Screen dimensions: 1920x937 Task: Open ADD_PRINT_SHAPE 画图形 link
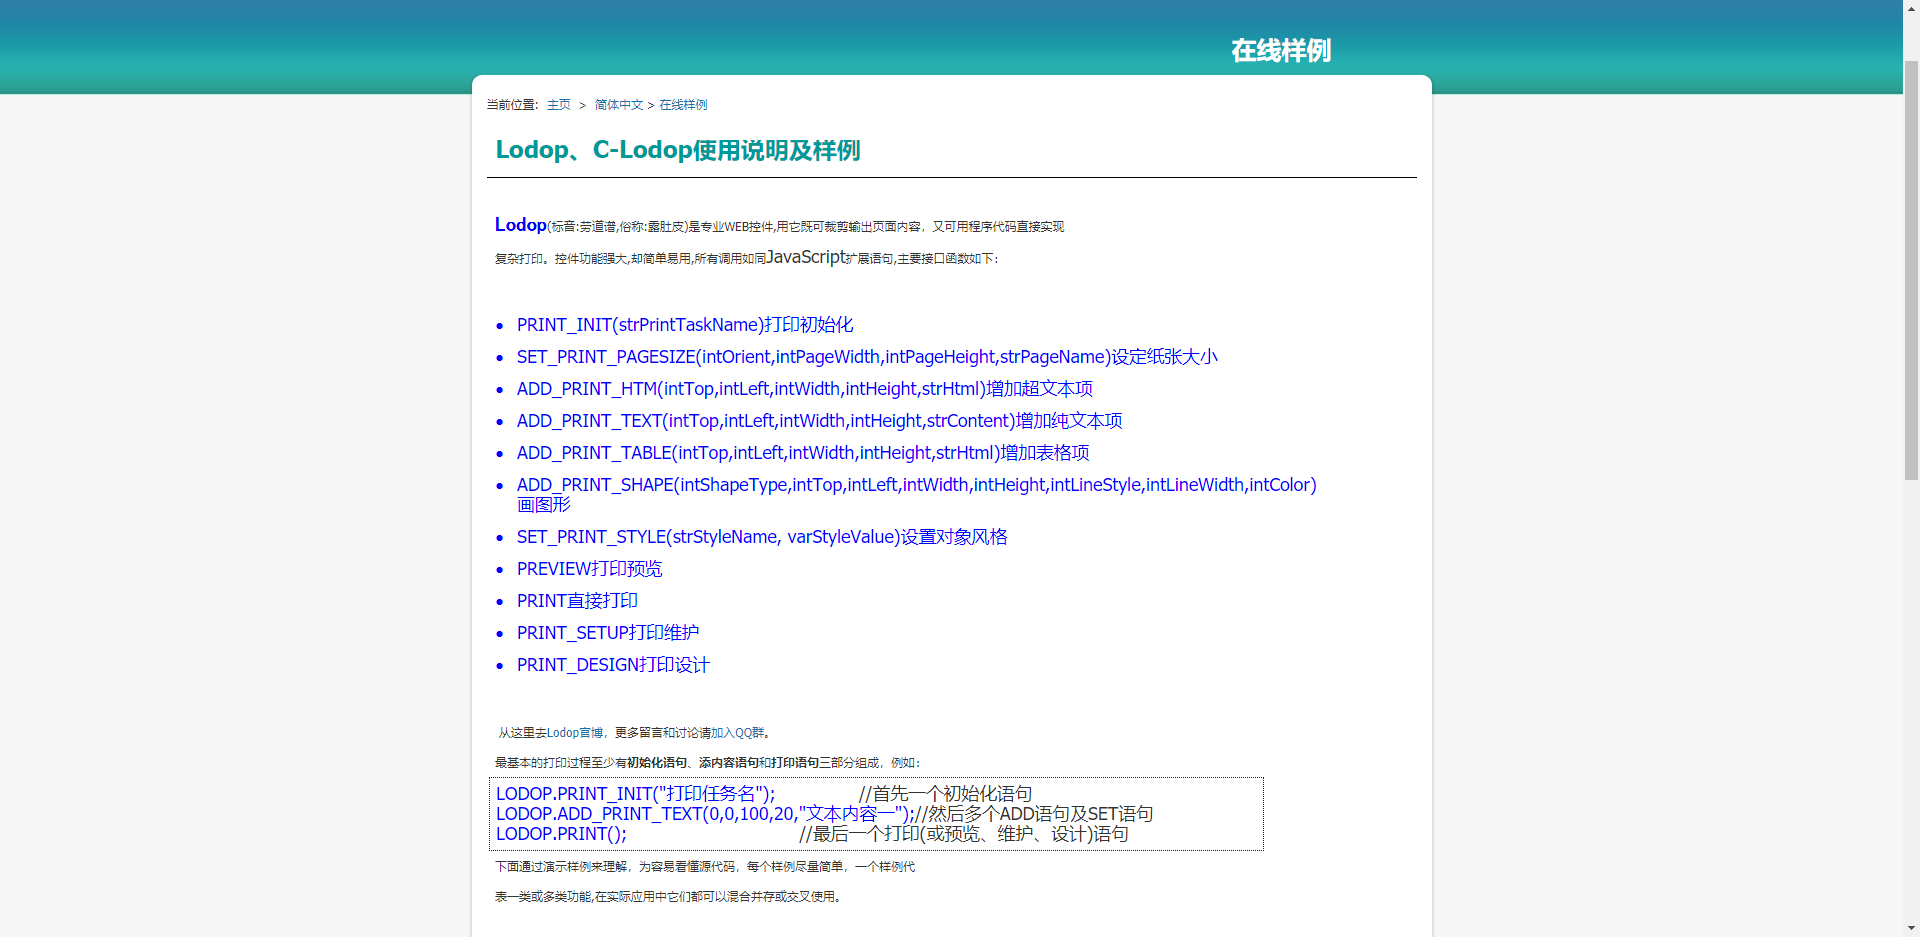[x=916, y=485]
